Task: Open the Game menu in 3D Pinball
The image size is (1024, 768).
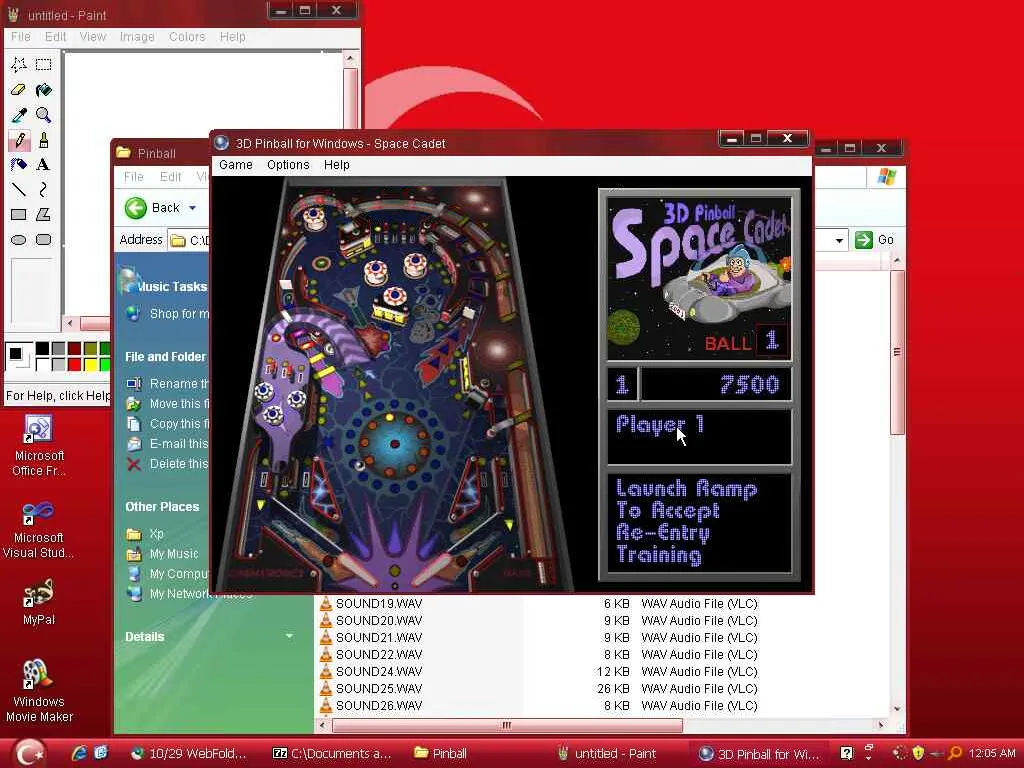Action: [236, 165]
